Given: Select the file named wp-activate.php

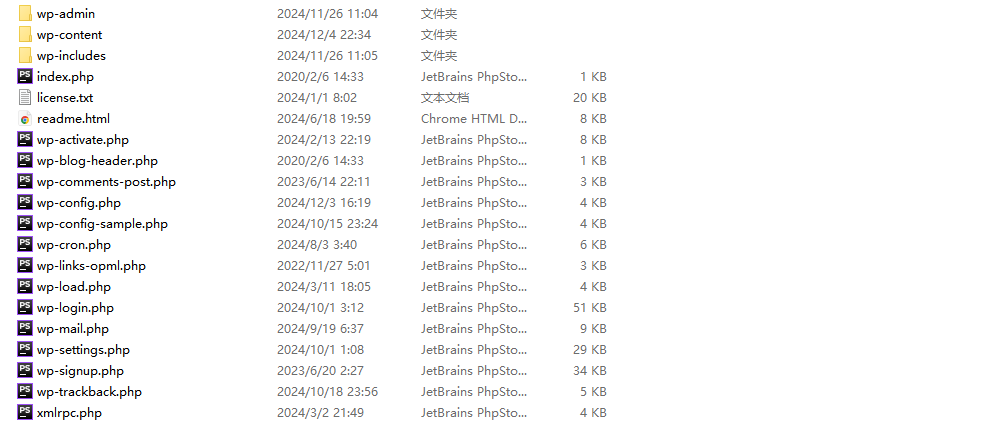Looking at the screenshot, I should (x=83, y=140).
